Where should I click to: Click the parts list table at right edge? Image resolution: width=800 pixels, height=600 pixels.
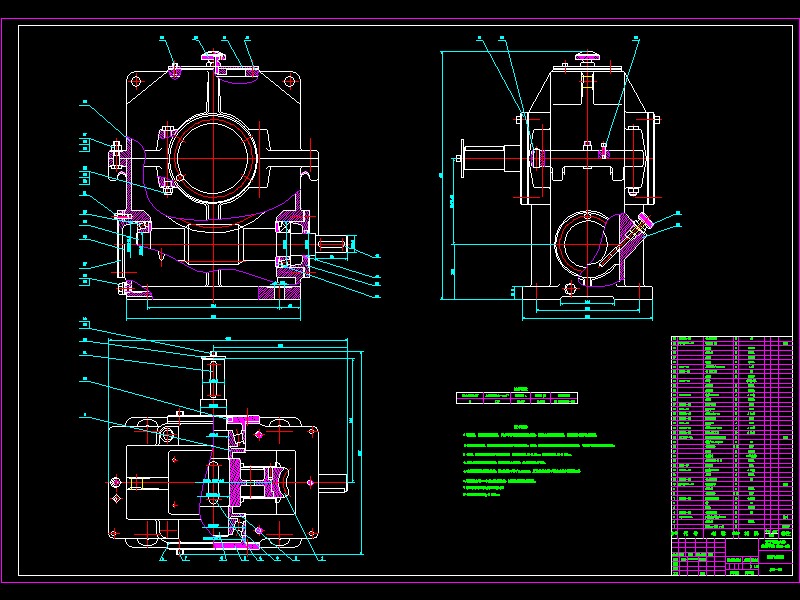(x=732, y=437)
